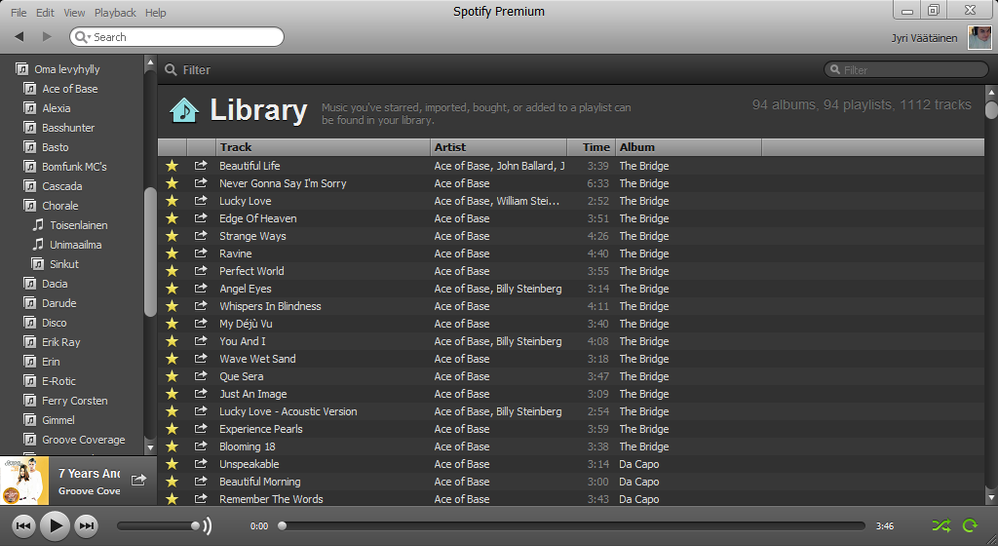Select the Toisenlainen album under Chorale
This screenshot has height=546, width=998.
[78, 225]
